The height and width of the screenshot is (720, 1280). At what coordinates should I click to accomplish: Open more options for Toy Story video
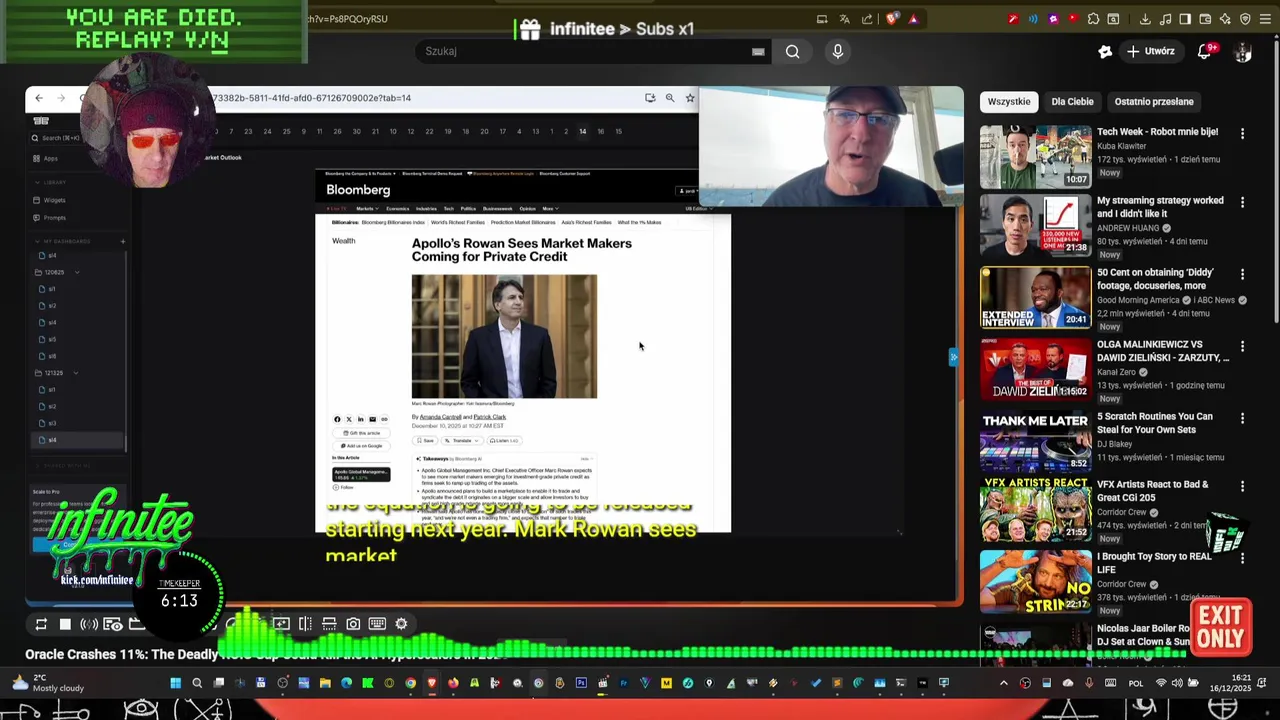(1242, 558)
